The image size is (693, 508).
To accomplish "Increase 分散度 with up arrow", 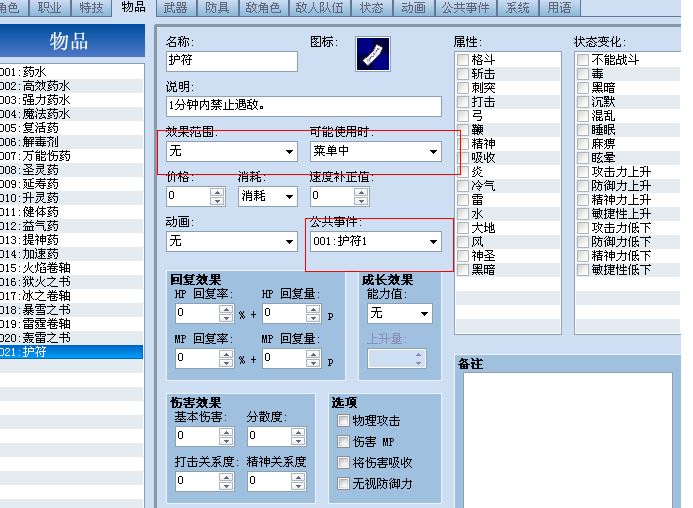I will (298, 432).
